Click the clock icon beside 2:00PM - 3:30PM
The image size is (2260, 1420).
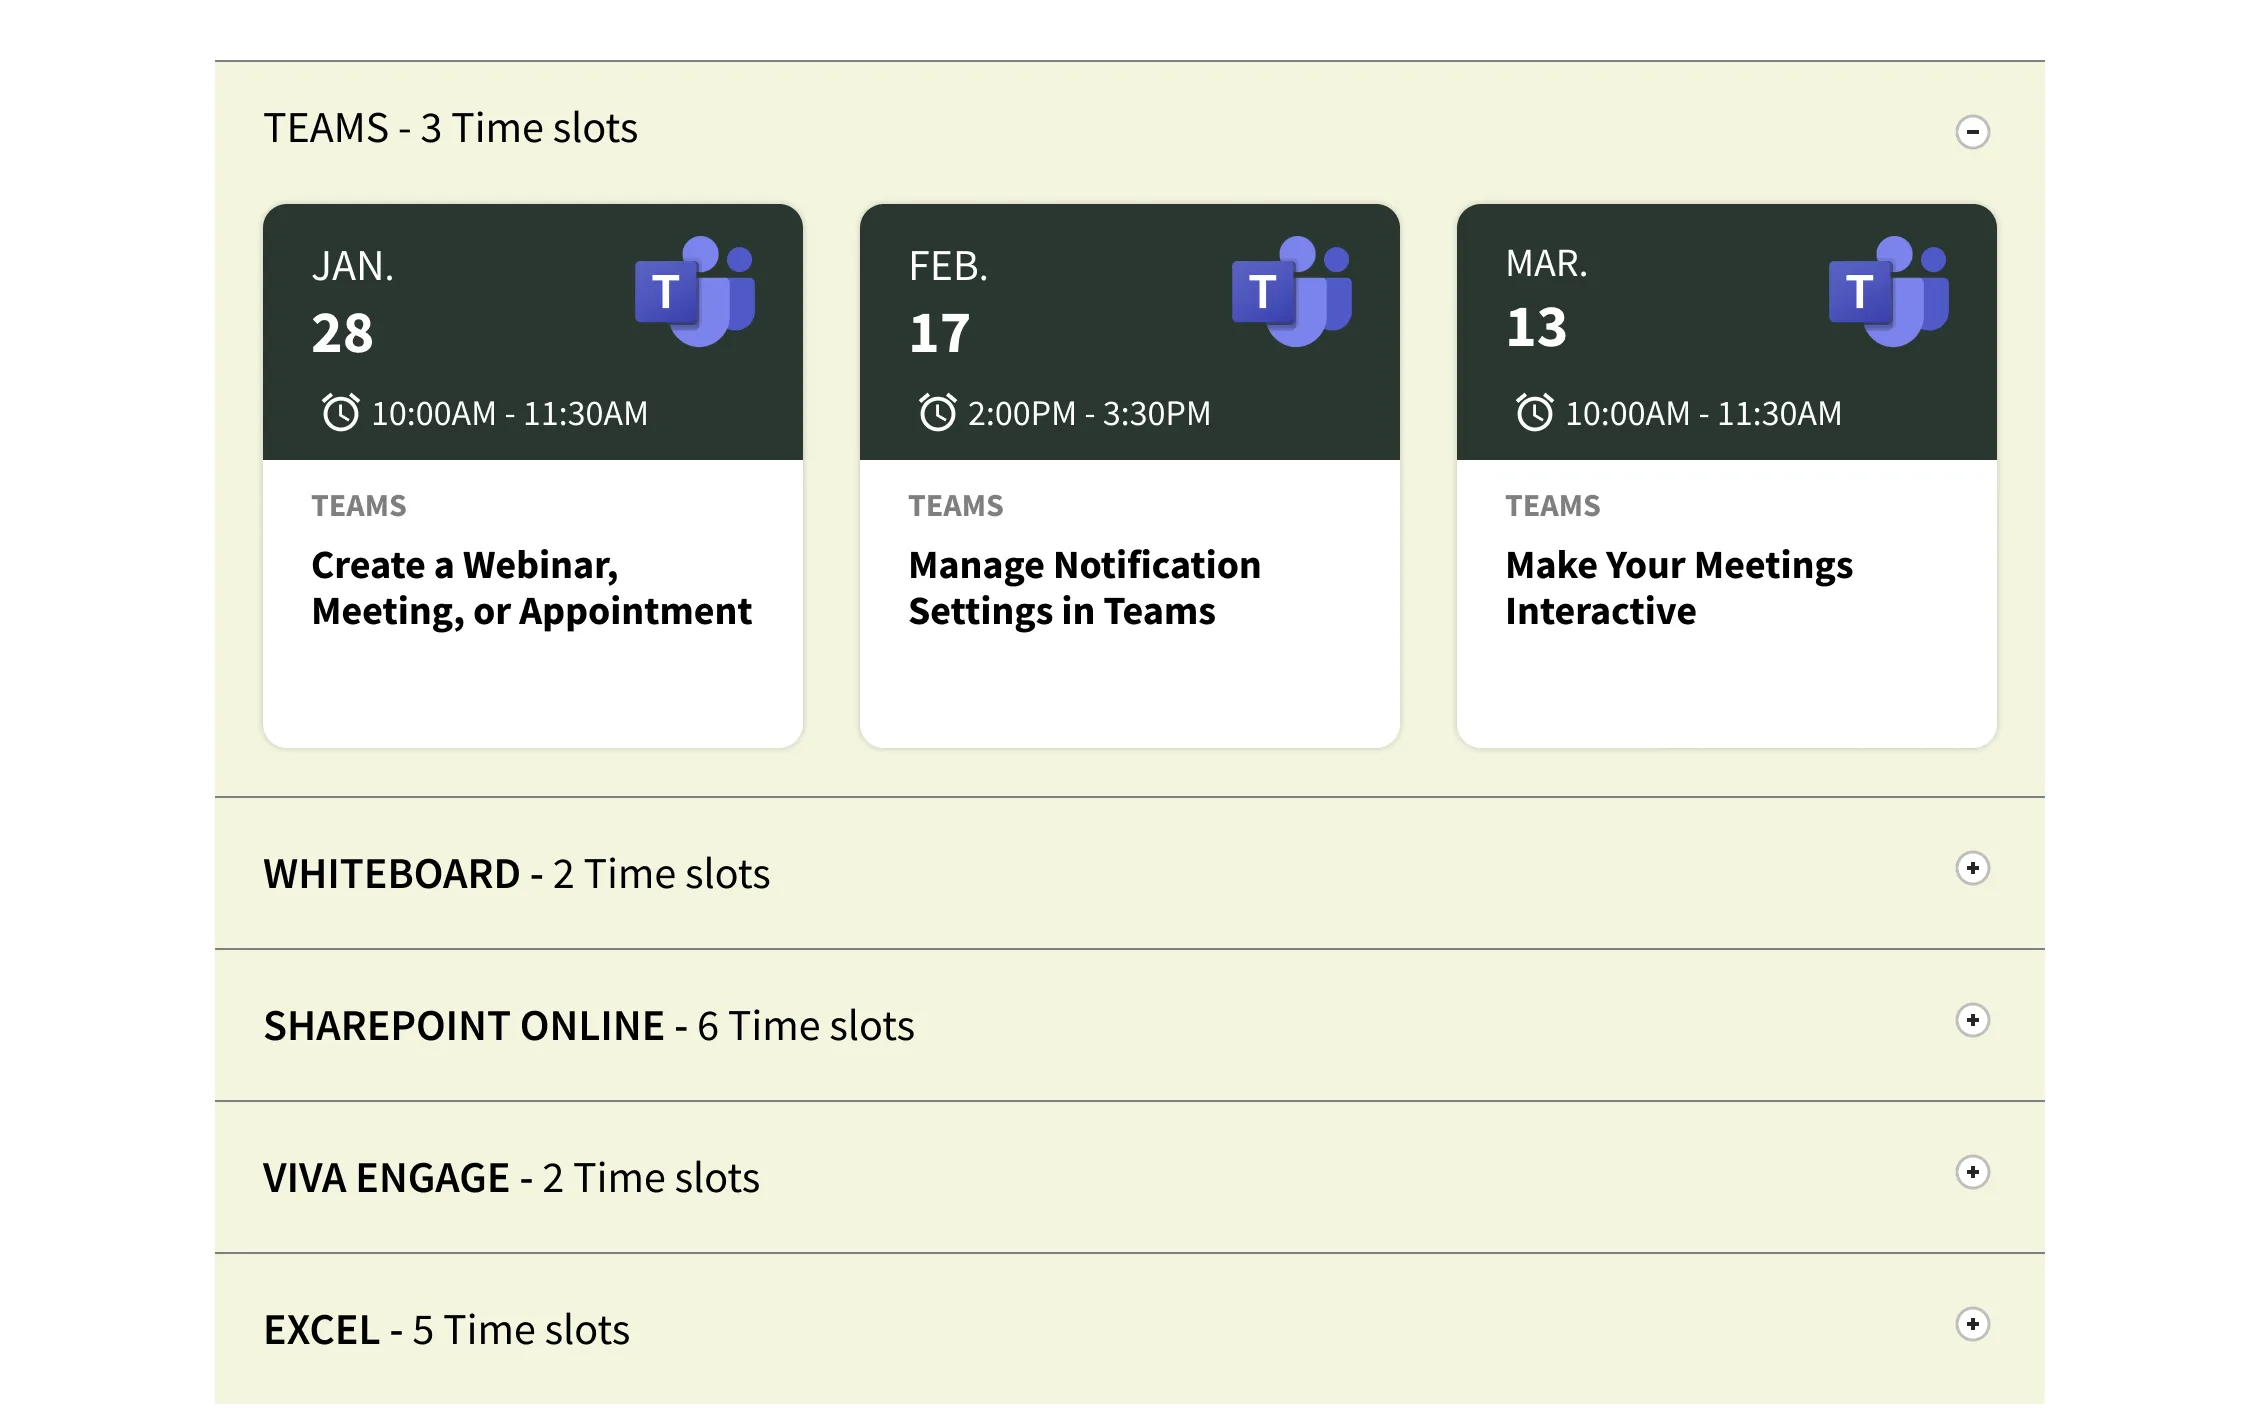pyautogui.click(x=937, y=412)
